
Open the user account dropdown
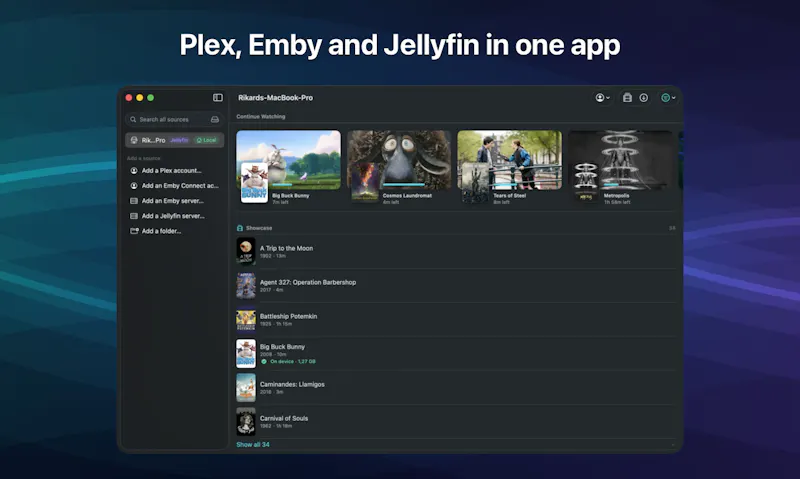coord(603,97)
